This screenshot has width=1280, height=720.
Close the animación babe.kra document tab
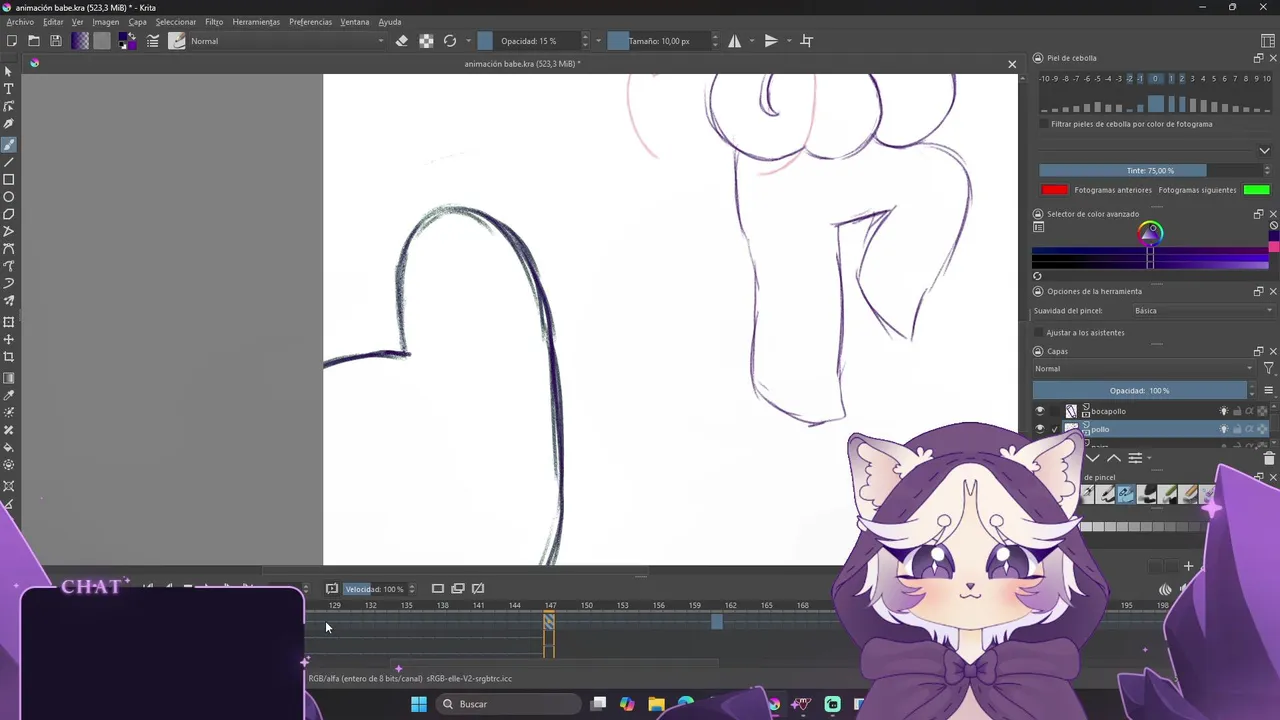[1012, 64]
